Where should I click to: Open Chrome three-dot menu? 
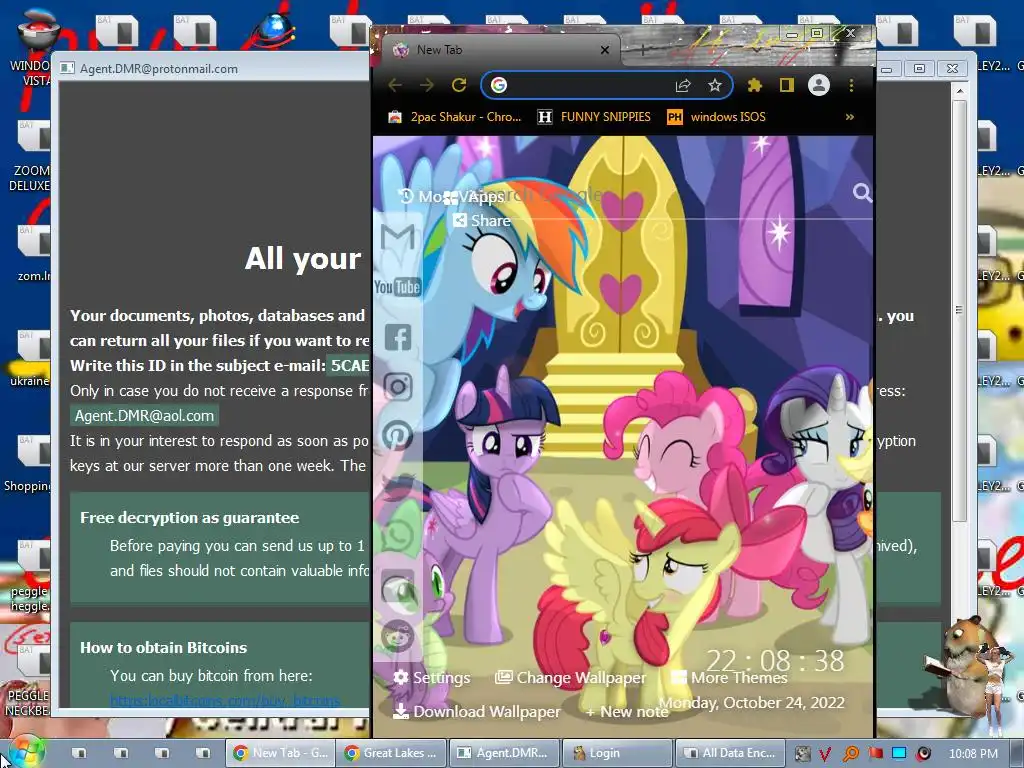[x=851, y=85]
